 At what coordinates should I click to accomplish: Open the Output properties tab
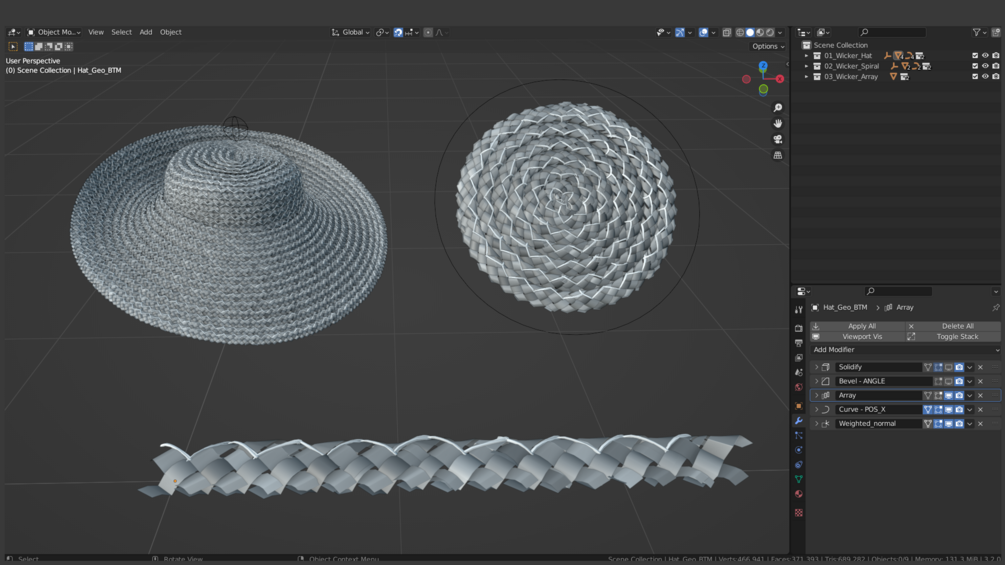(x=799, y=343)
